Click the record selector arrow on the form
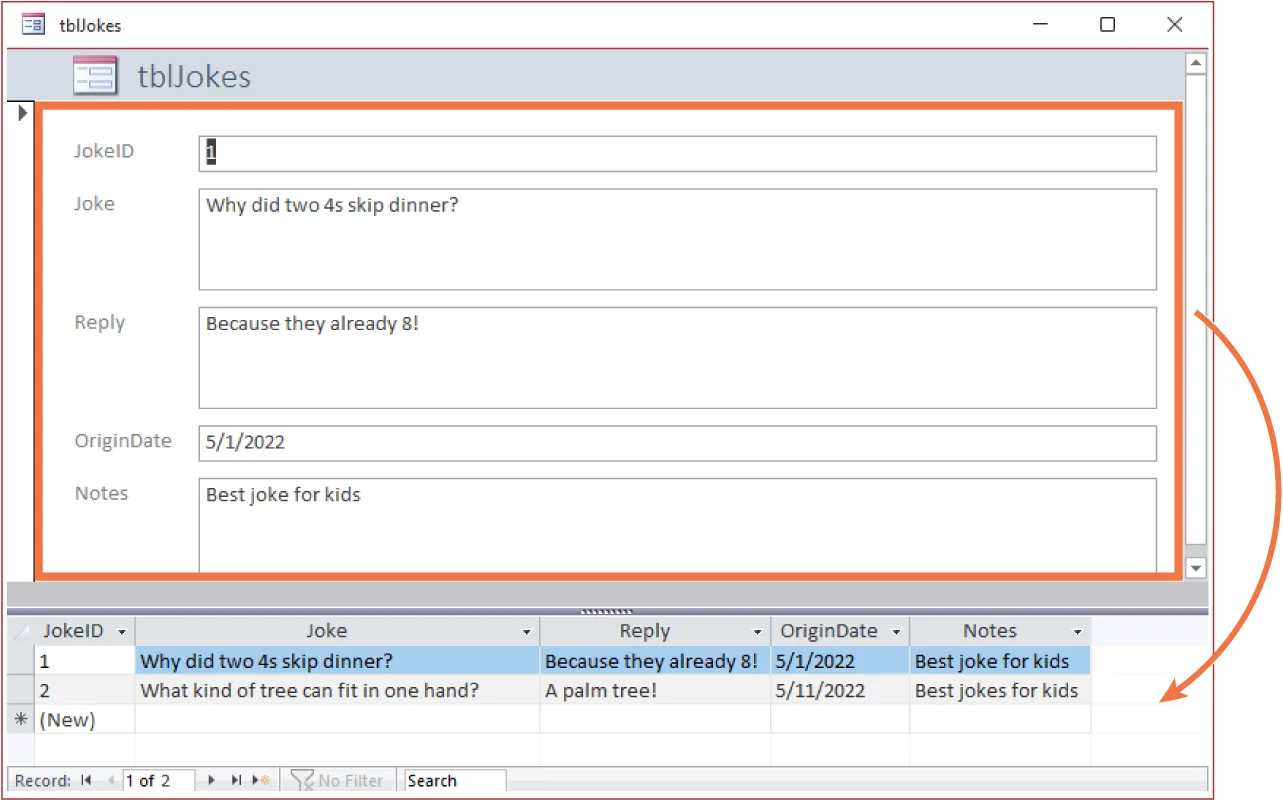This screenshot has height=800, width=1283. (x=22, y=113)
